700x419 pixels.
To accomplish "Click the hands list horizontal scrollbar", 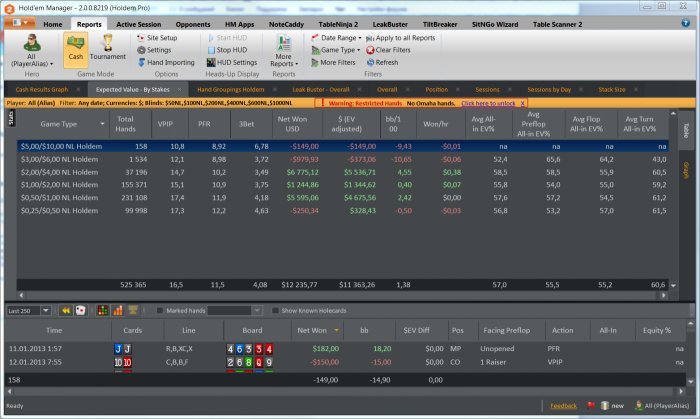I will pyautogui.click(x=345, y=391).
